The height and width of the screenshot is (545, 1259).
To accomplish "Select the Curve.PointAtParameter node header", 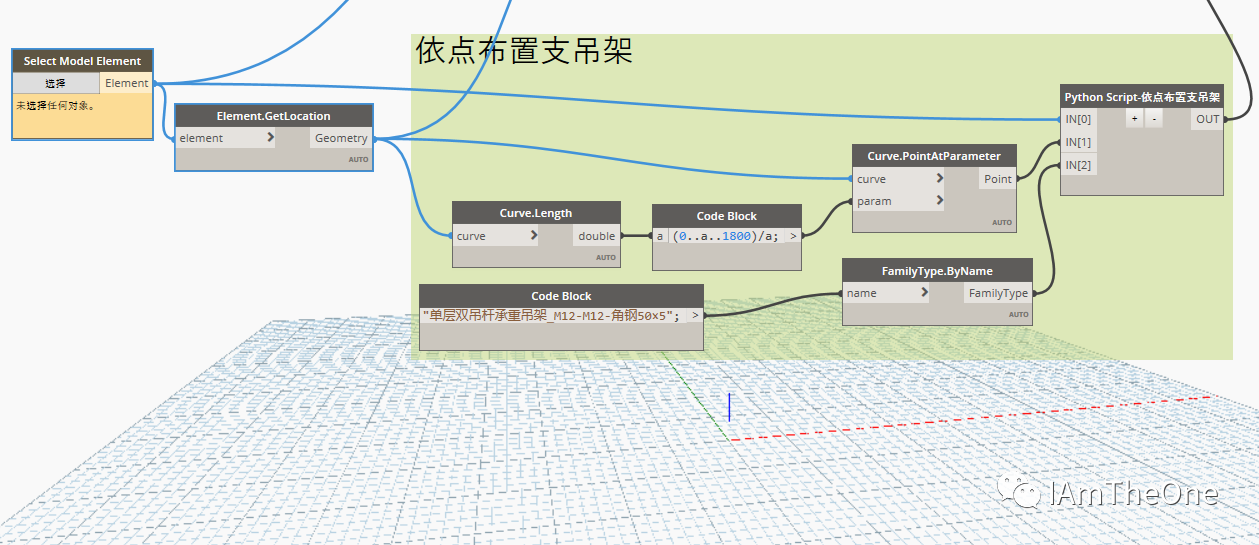I will pyautogui.click(x=934, y=156).
